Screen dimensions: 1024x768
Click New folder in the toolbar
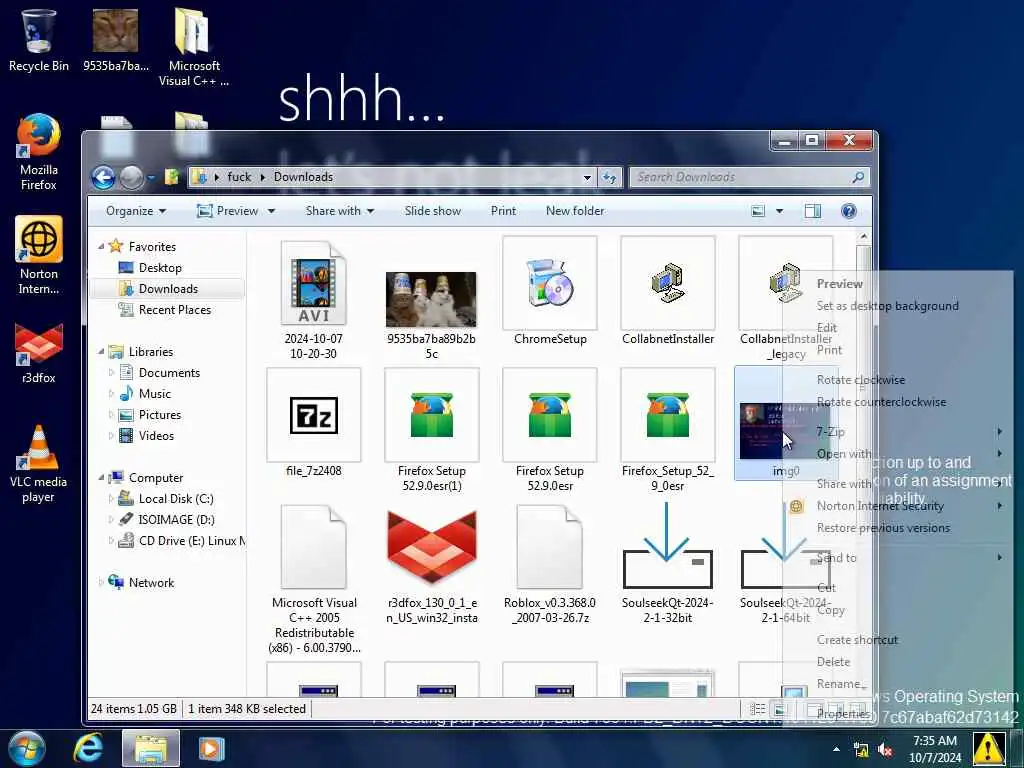575,211
